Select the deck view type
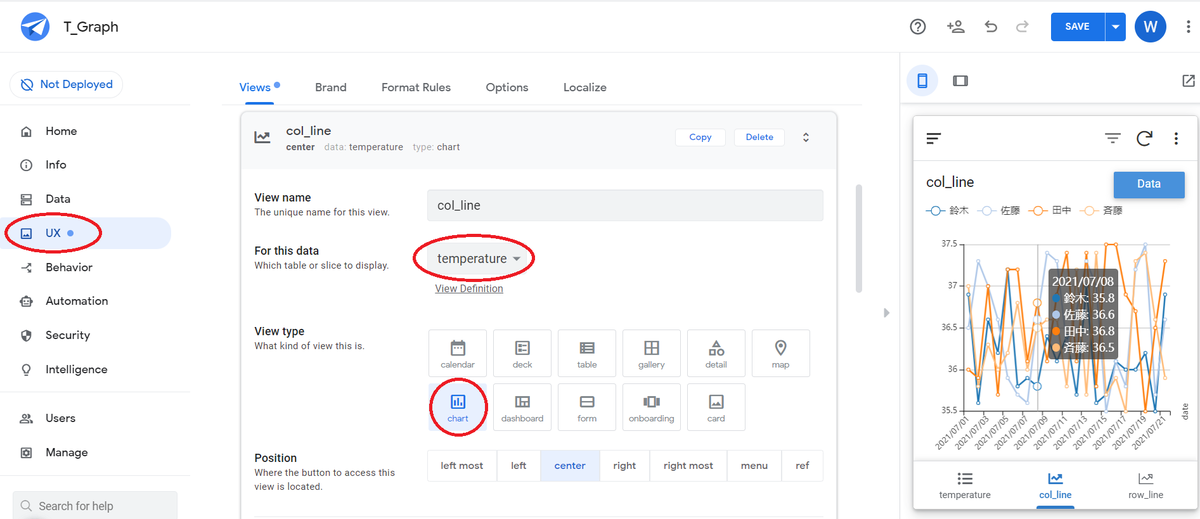Image resolution: width=1200 pixels, height=519 pixels. (x=522, y=354)
